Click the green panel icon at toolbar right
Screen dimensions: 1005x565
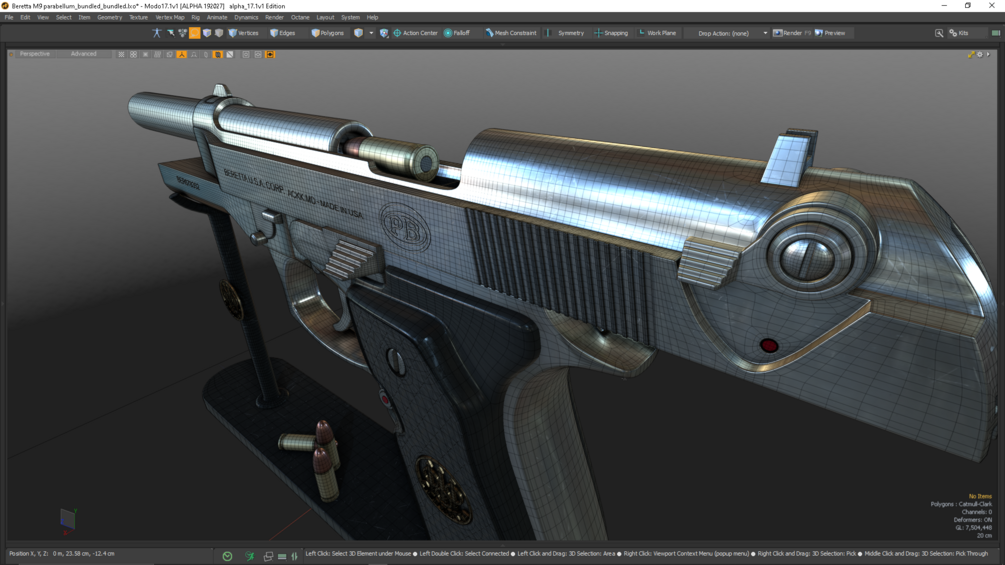click(x=995, y=33)
